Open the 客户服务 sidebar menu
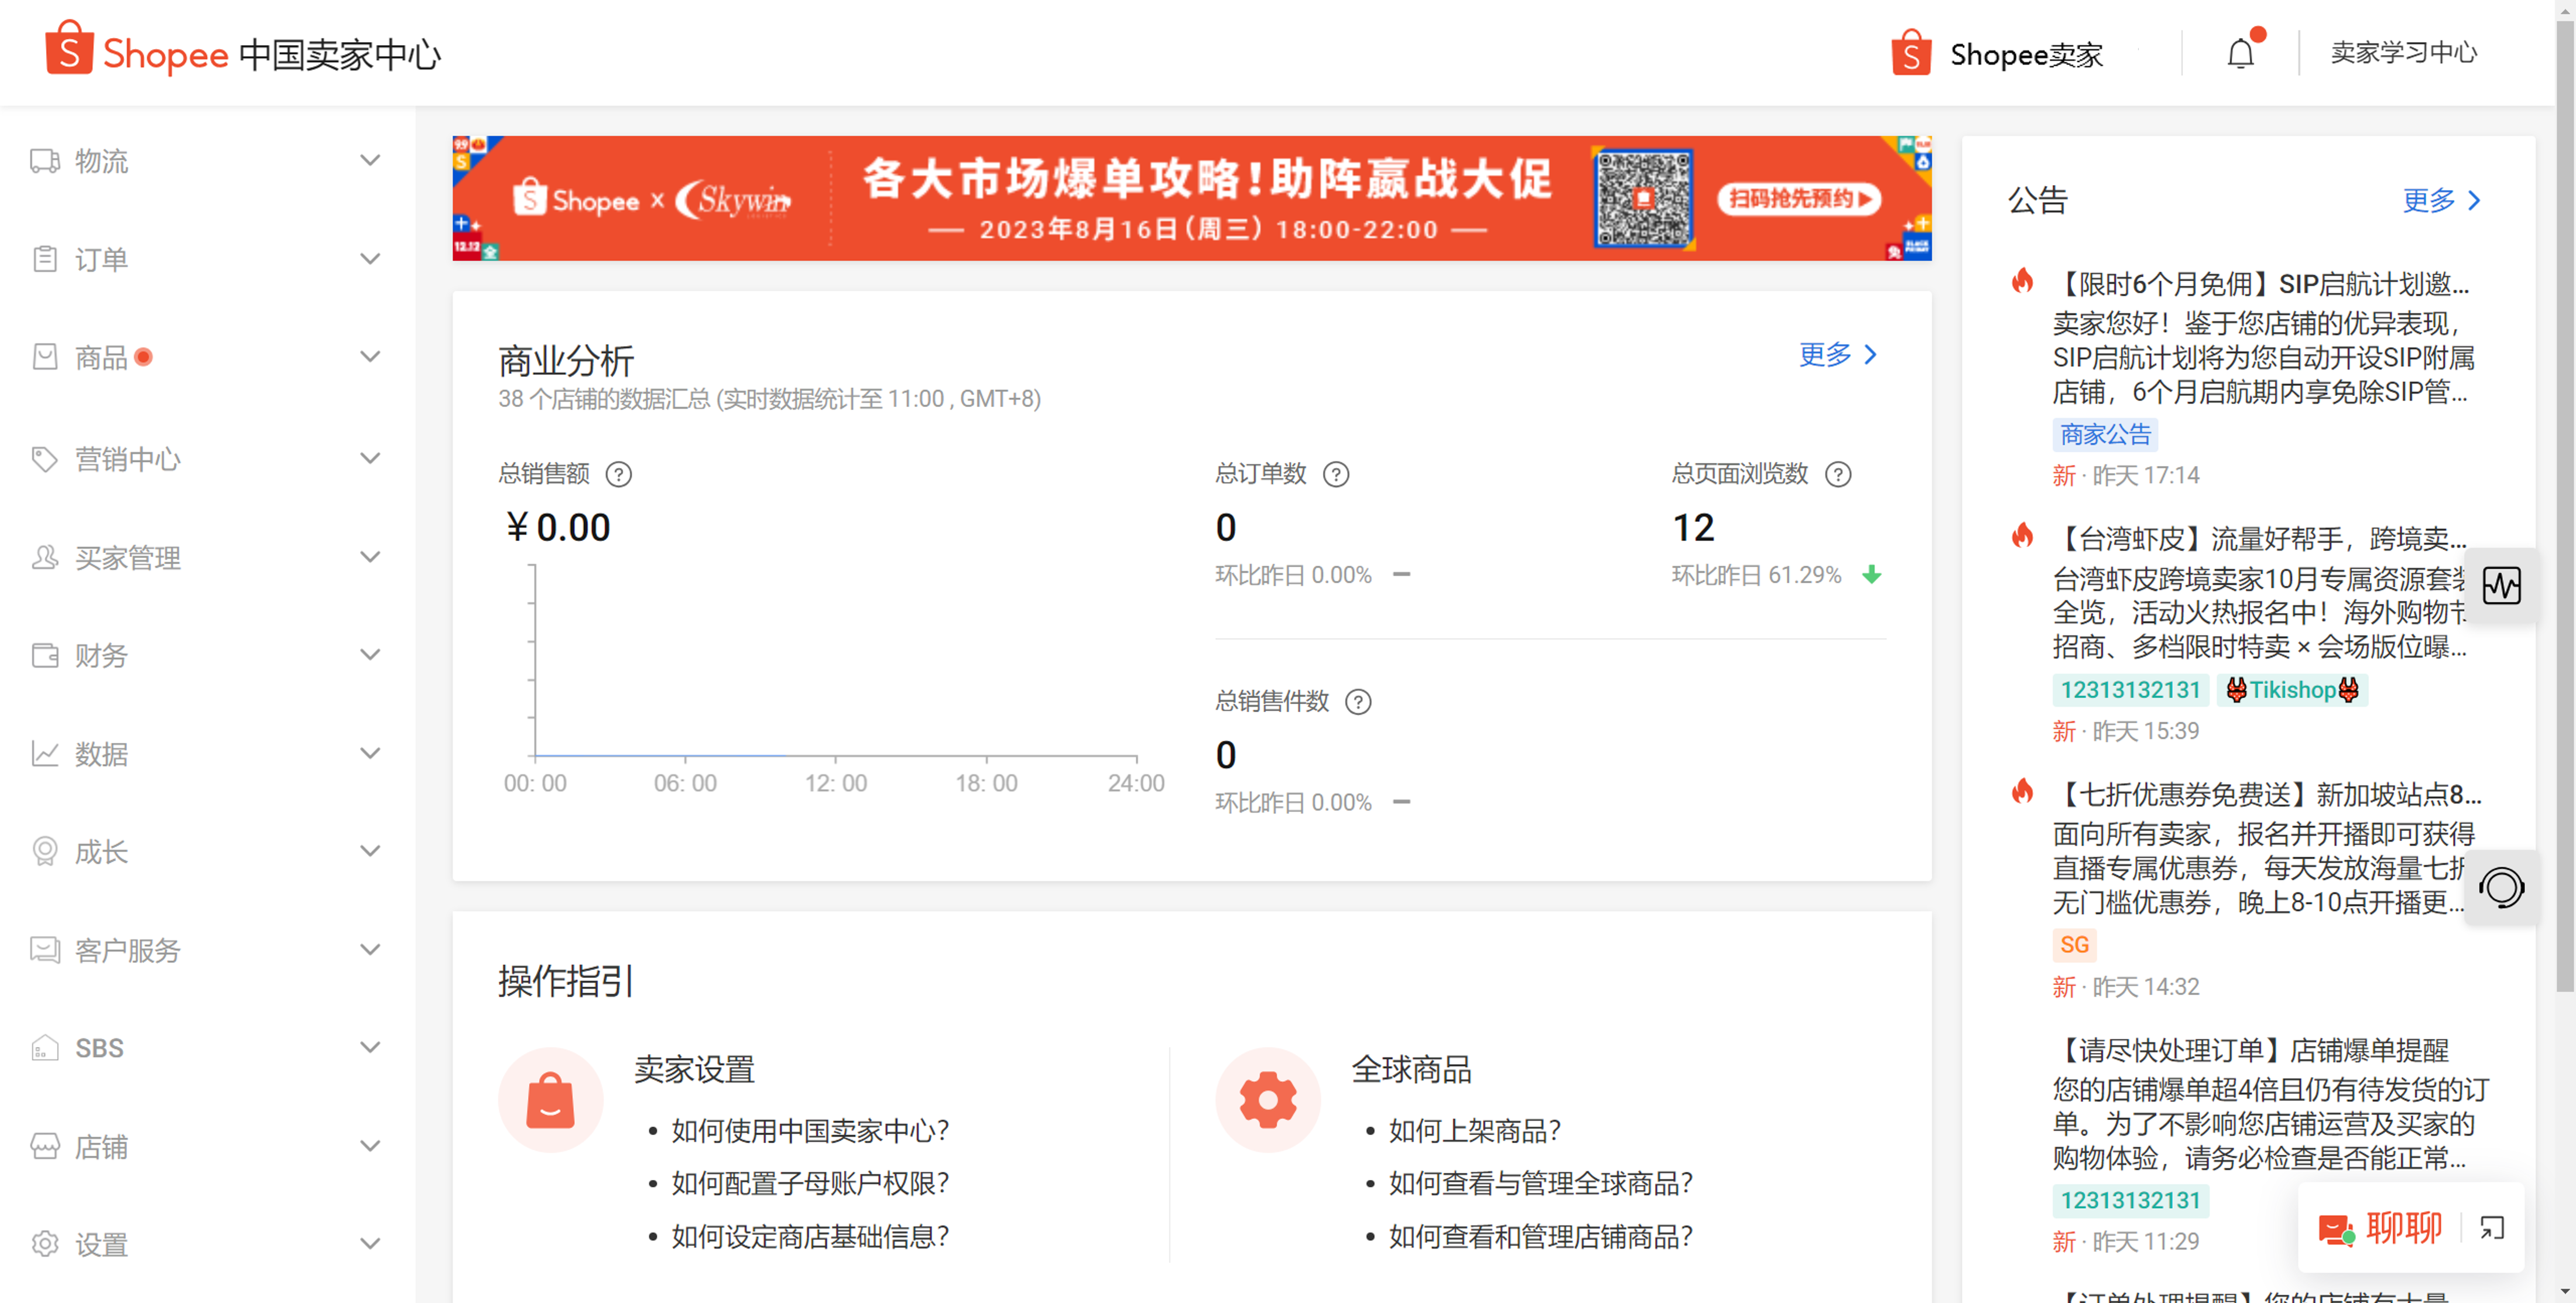 click(x=207, y=949)
